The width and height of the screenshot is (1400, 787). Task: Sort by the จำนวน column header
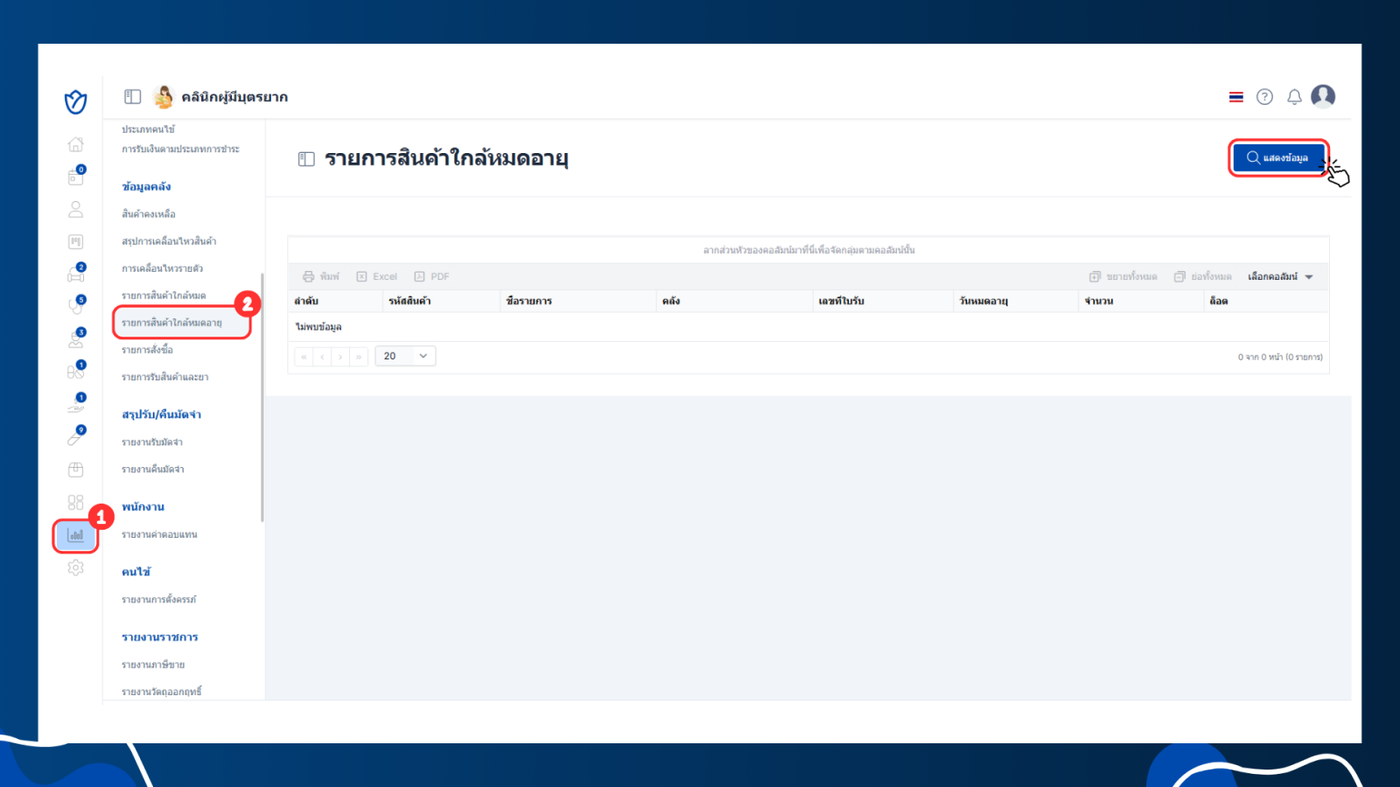point(1141,301)
